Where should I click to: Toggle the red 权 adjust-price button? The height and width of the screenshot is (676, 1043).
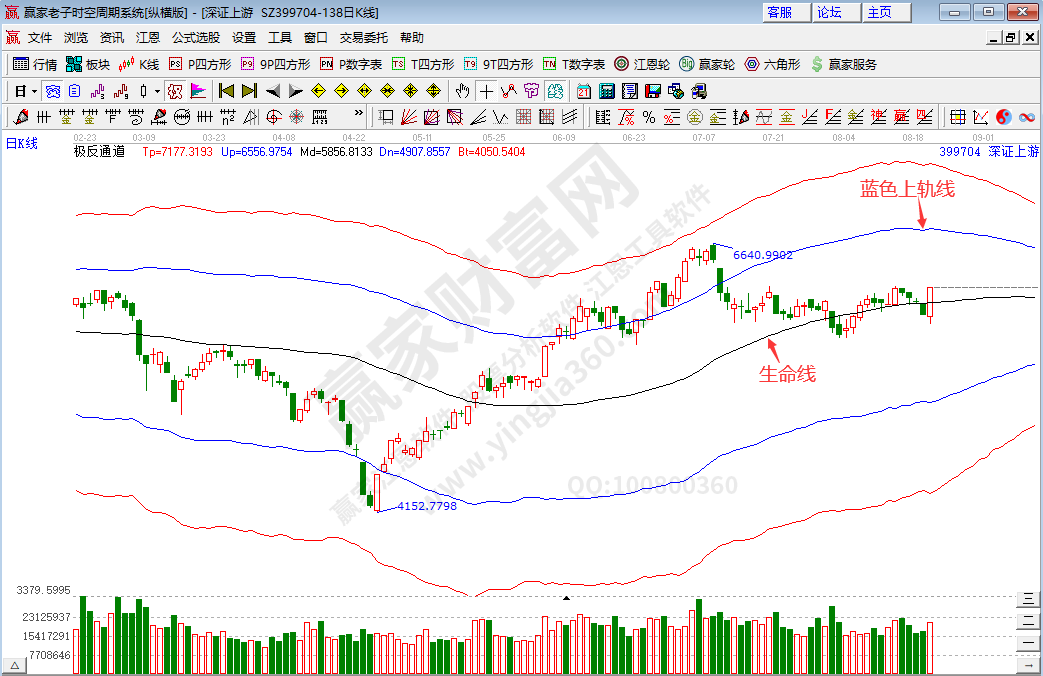pos(175,91)
